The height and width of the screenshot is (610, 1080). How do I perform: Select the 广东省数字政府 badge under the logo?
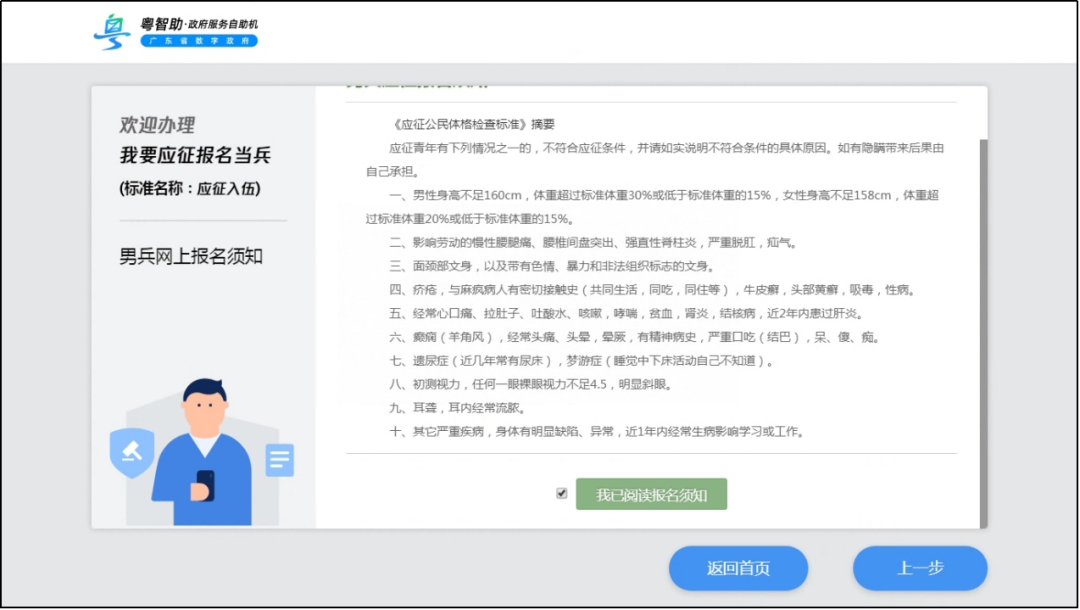(198, 42)
